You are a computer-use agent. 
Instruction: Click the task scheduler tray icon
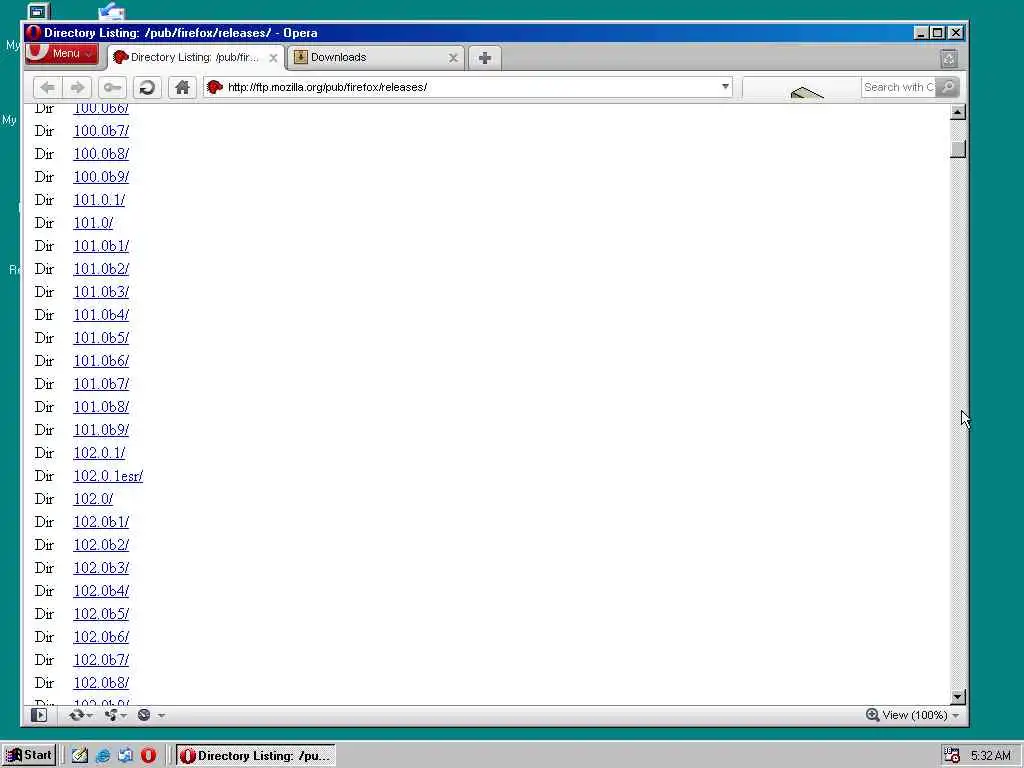[x=952, y=756]
